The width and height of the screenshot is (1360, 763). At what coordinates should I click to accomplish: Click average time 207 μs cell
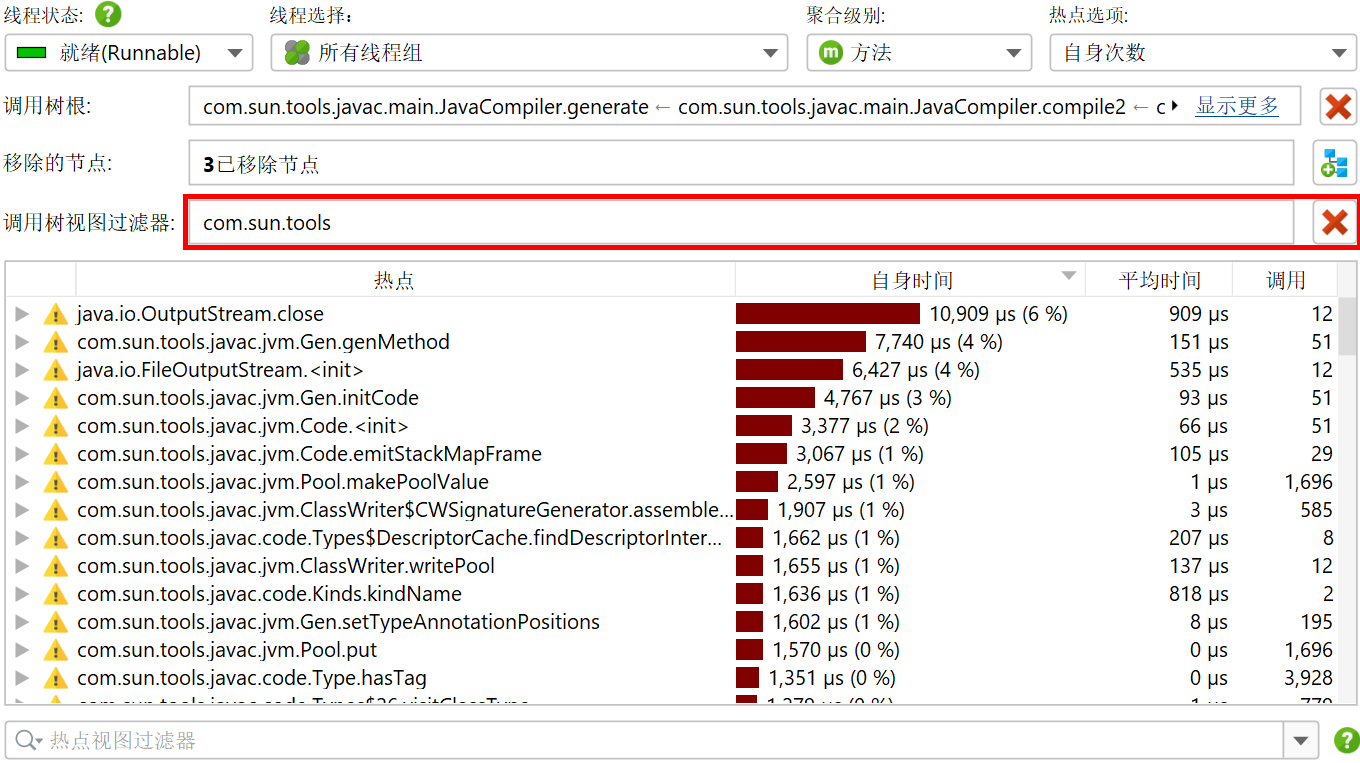(1198, 538)
